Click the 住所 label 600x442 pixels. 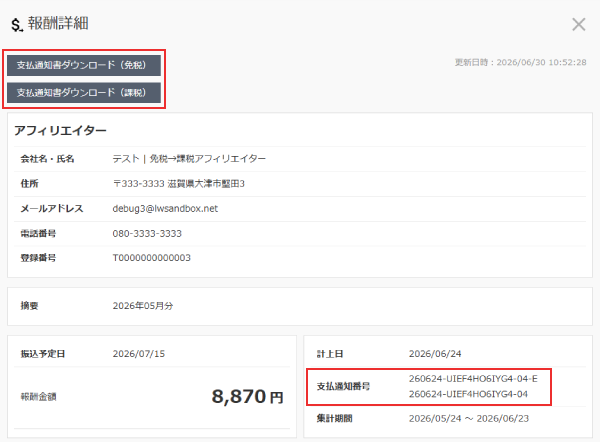[29, 184]
